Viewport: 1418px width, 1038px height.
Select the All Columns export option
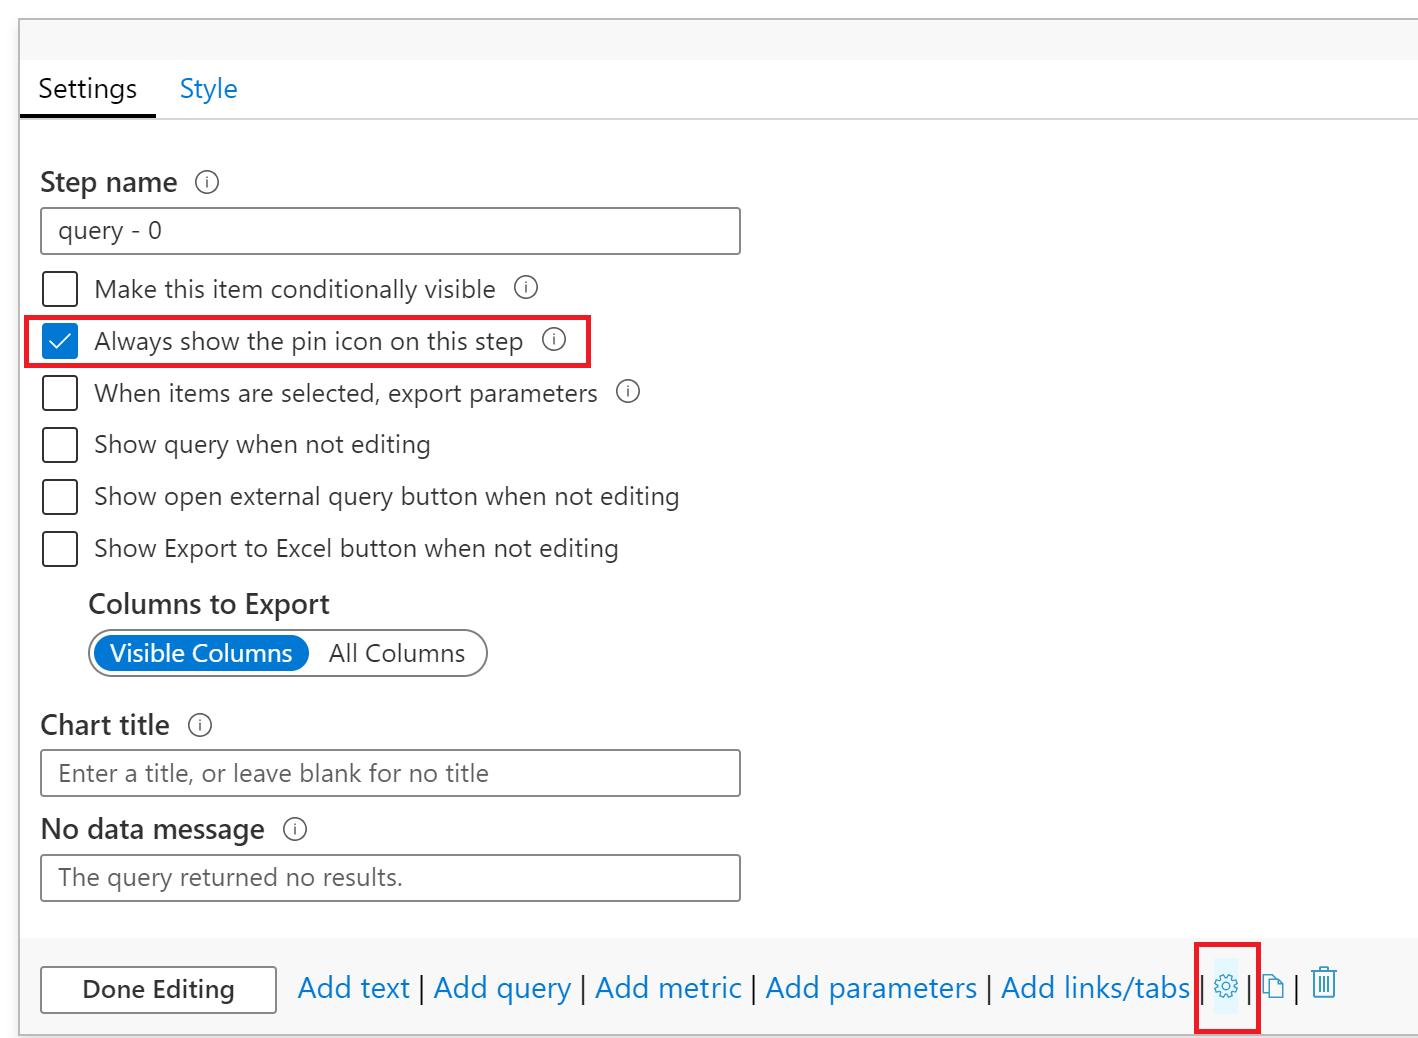tap(397, 653)
